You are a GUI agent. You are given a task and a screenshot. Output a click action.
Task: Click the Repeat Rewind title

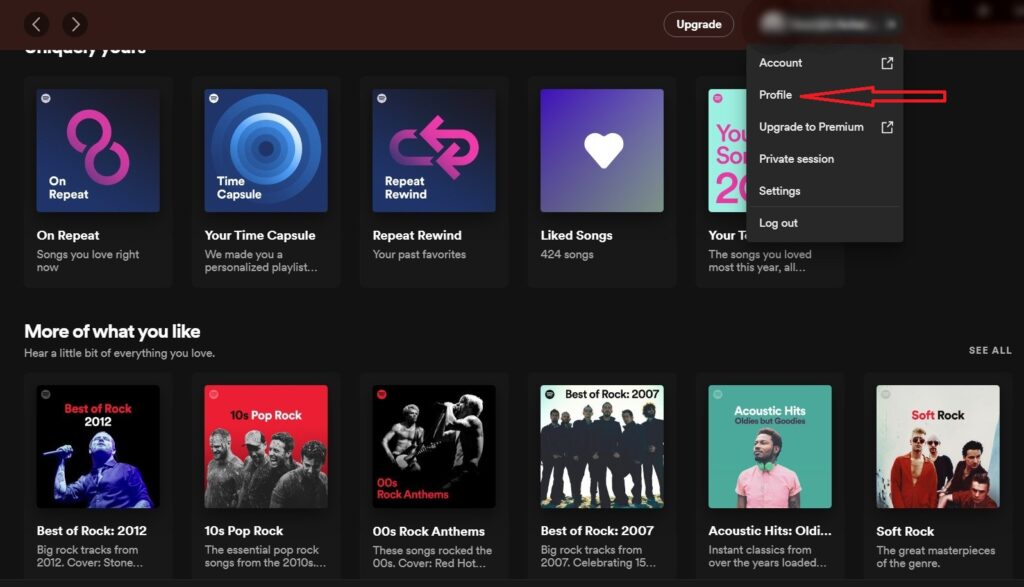[x=417, y=236]
